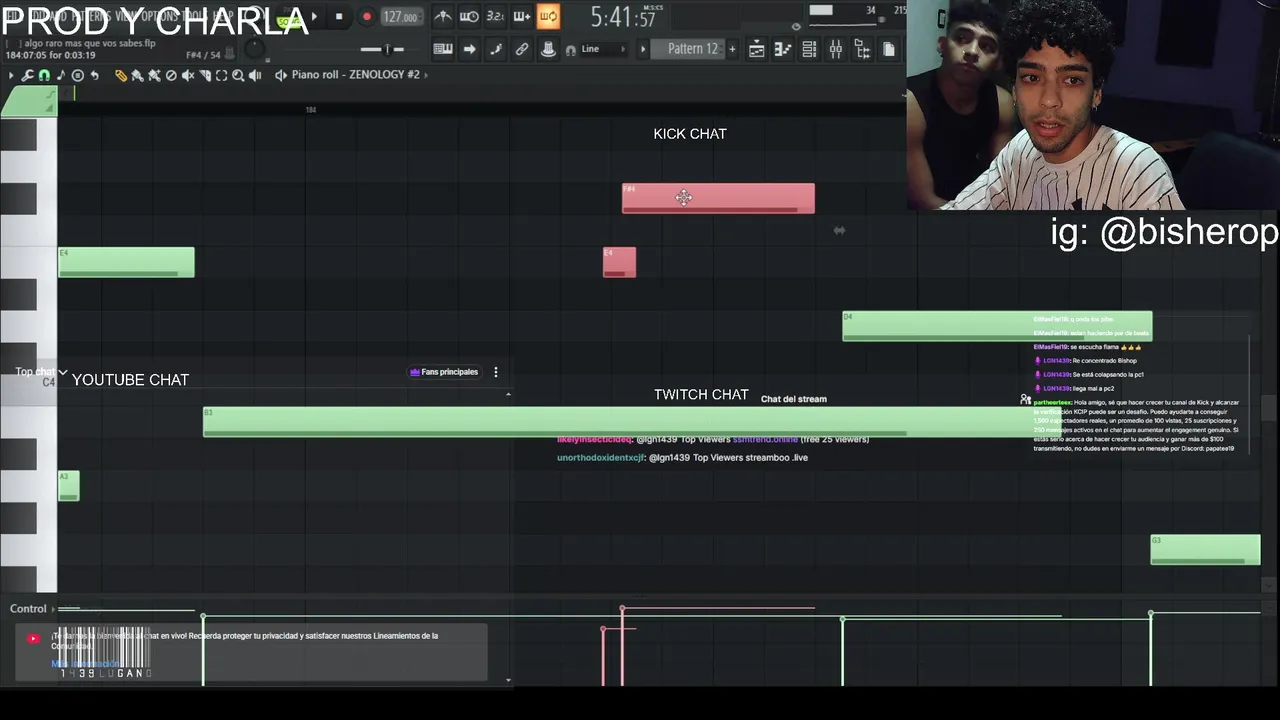Toggle the 3.2.1 recording countdown
The width and height of the screenshot is (1280, 720).
(495, 16)
